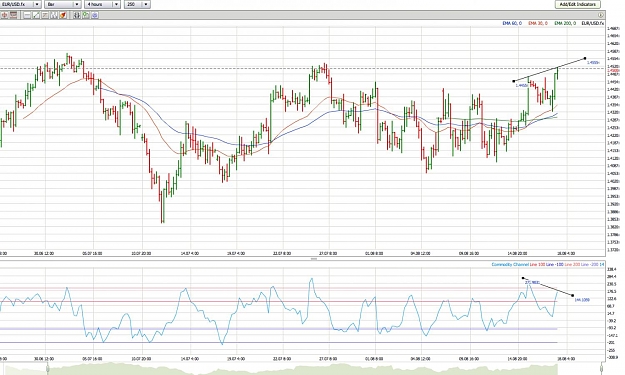Viewport: 625px width, 375px height.
Task: Grab the left handle of bottom range slider
Action: click(47, 369)
